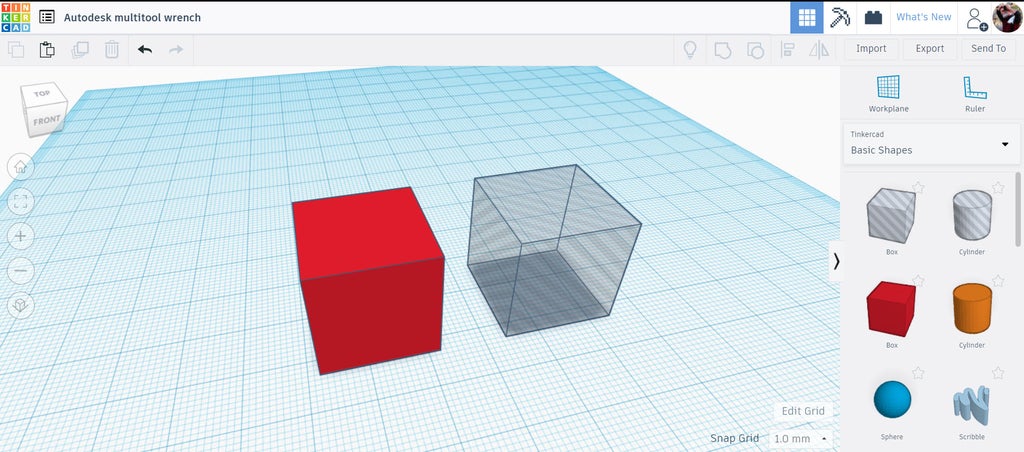The image size is (1024, 452).
Task: Select the red Box shape
Action: [891, 309]
